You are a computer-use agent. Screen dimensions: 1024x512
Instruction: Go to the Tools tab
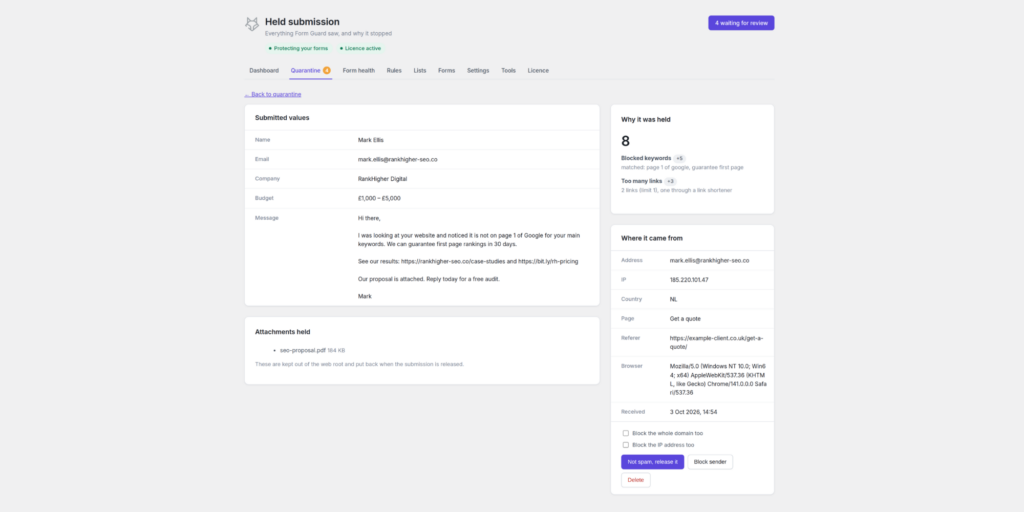coord(509,71)
